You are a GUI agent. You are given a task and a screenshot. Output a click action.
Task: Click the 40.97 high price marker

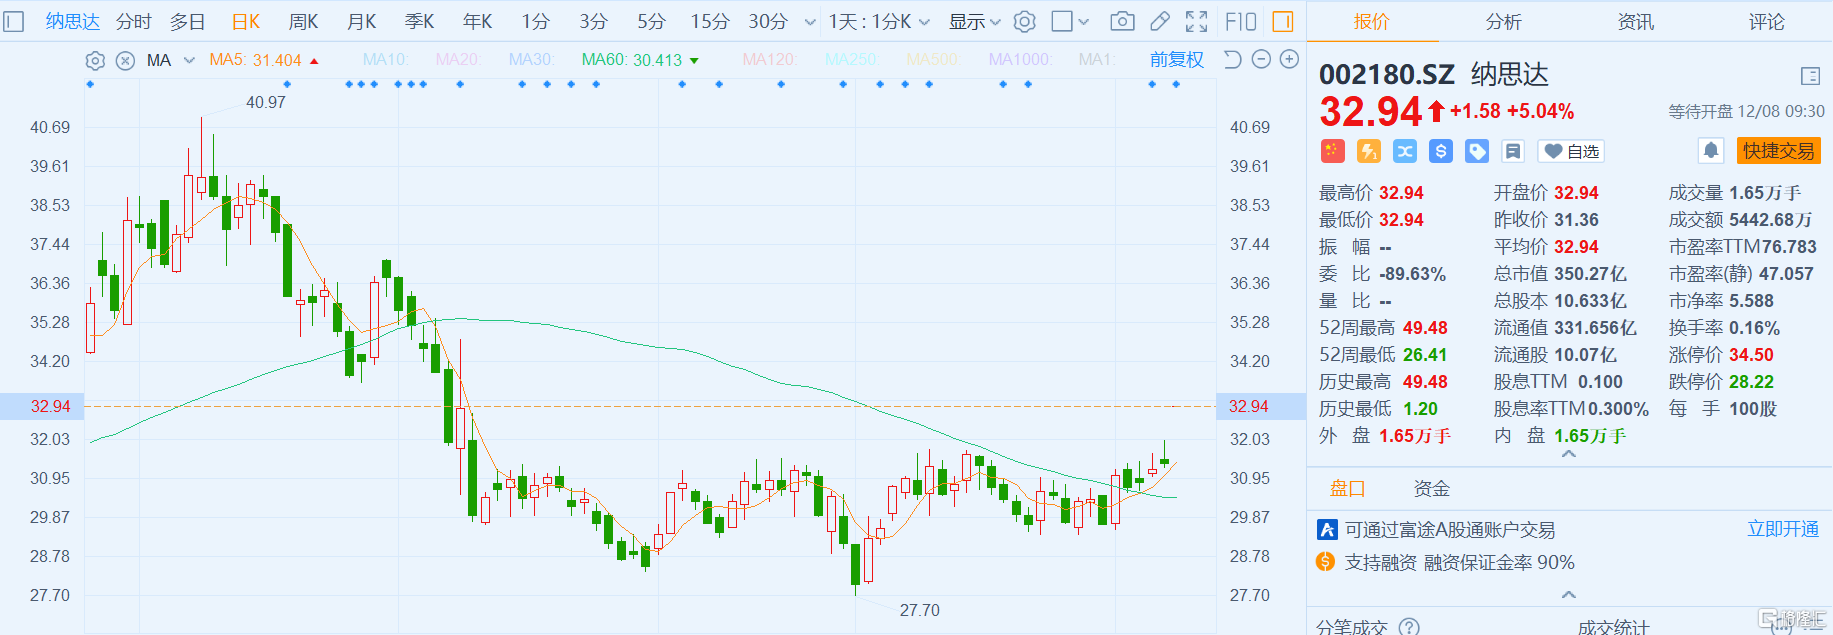pyautogui.click(x=266, y=102)
